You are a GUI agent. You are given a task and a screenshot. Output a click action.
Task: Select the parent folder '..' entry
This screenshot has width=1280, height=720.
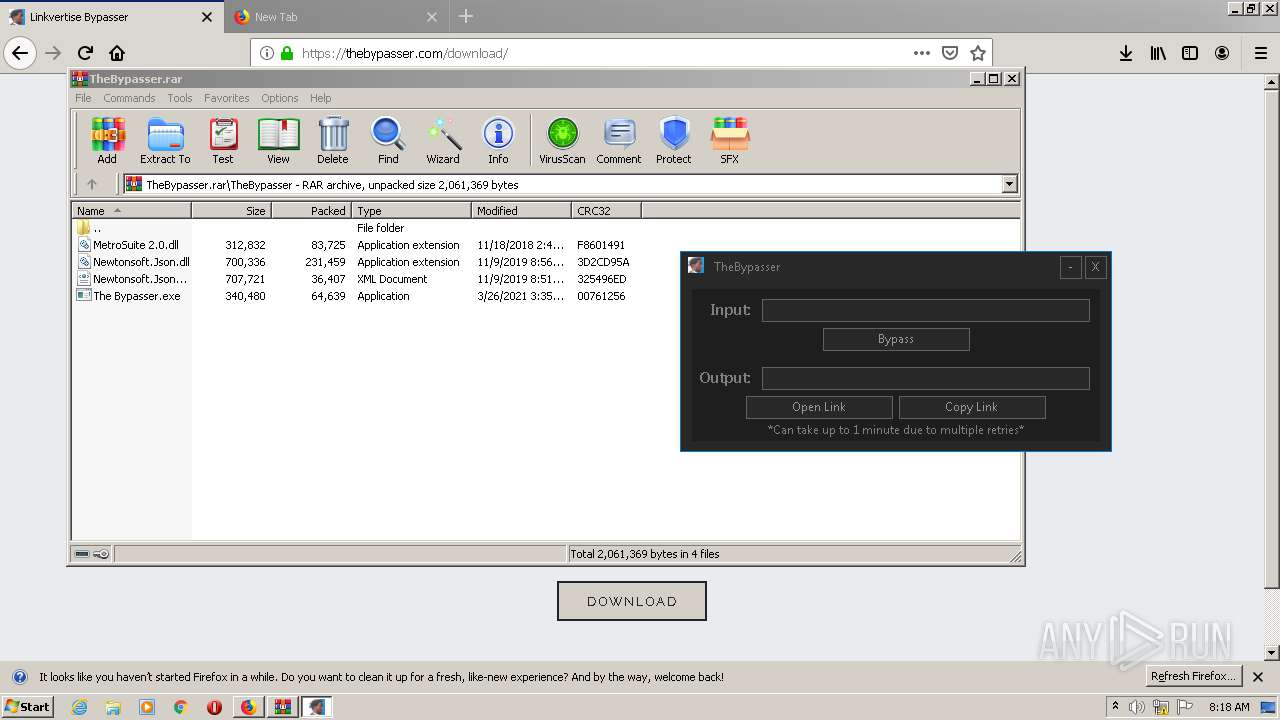click(x=90, y=228)
